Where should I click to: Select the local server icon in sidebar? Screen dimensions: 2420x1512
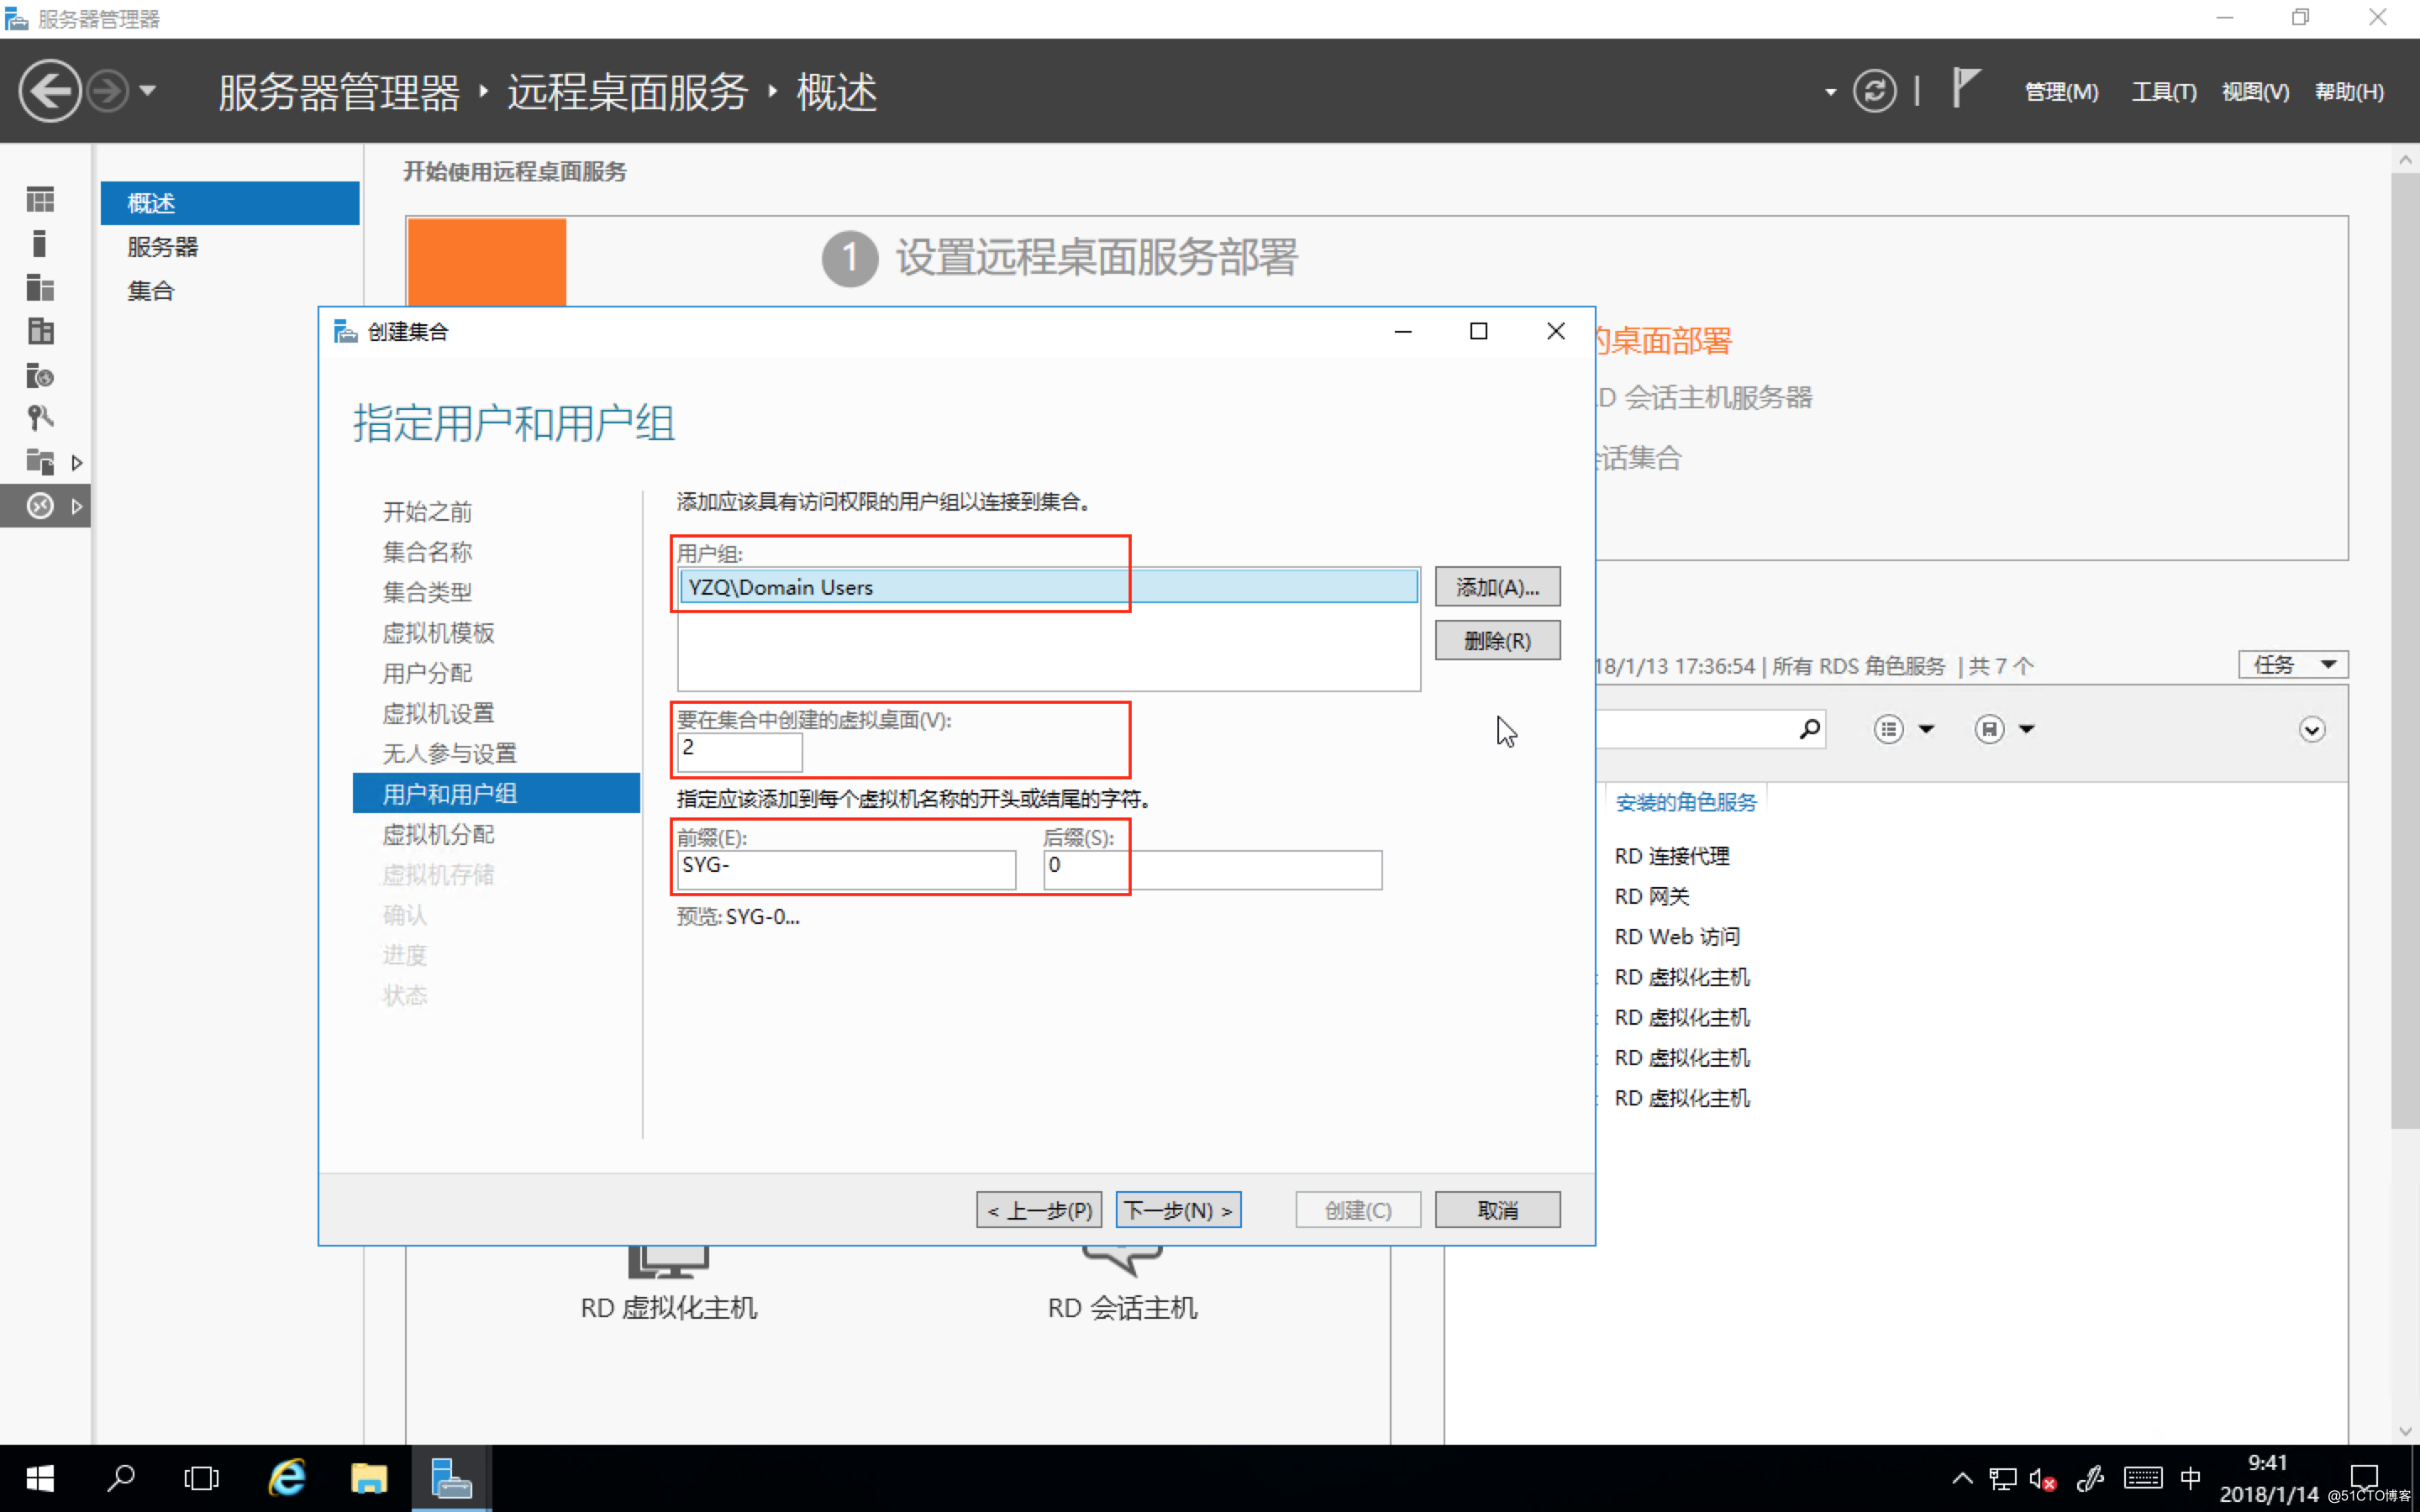click(40, 244)
